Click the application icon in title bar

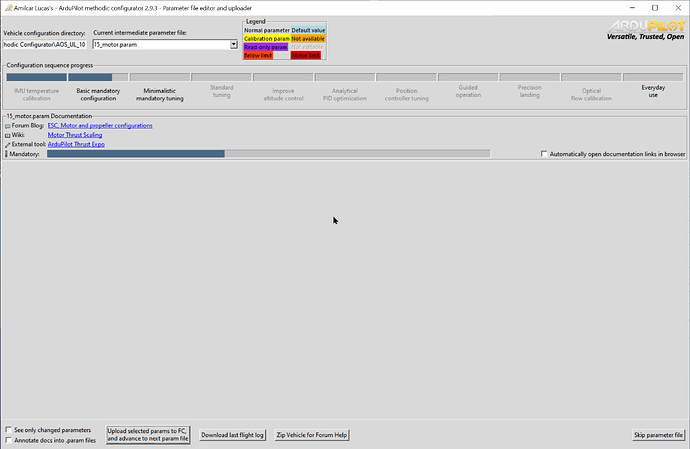point(8,7)
